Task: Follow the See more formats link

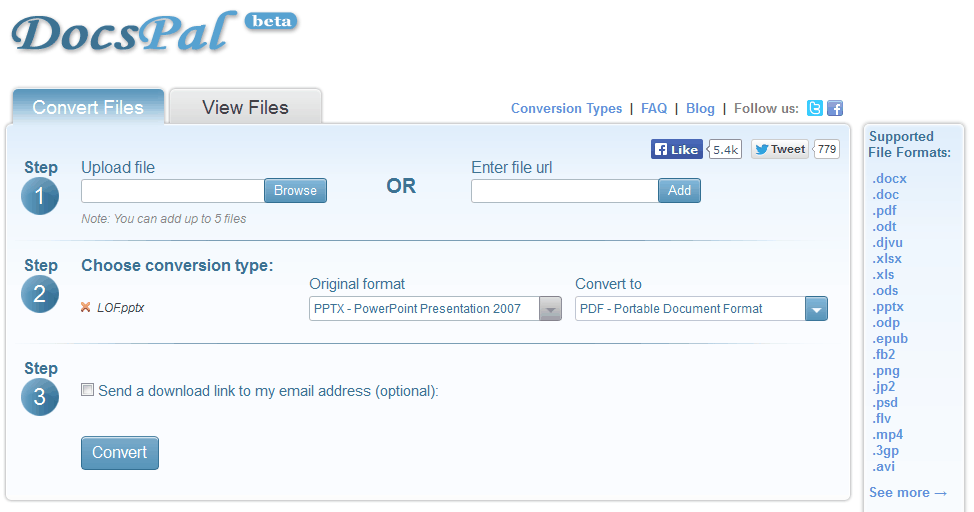Action: pos(908,492)
